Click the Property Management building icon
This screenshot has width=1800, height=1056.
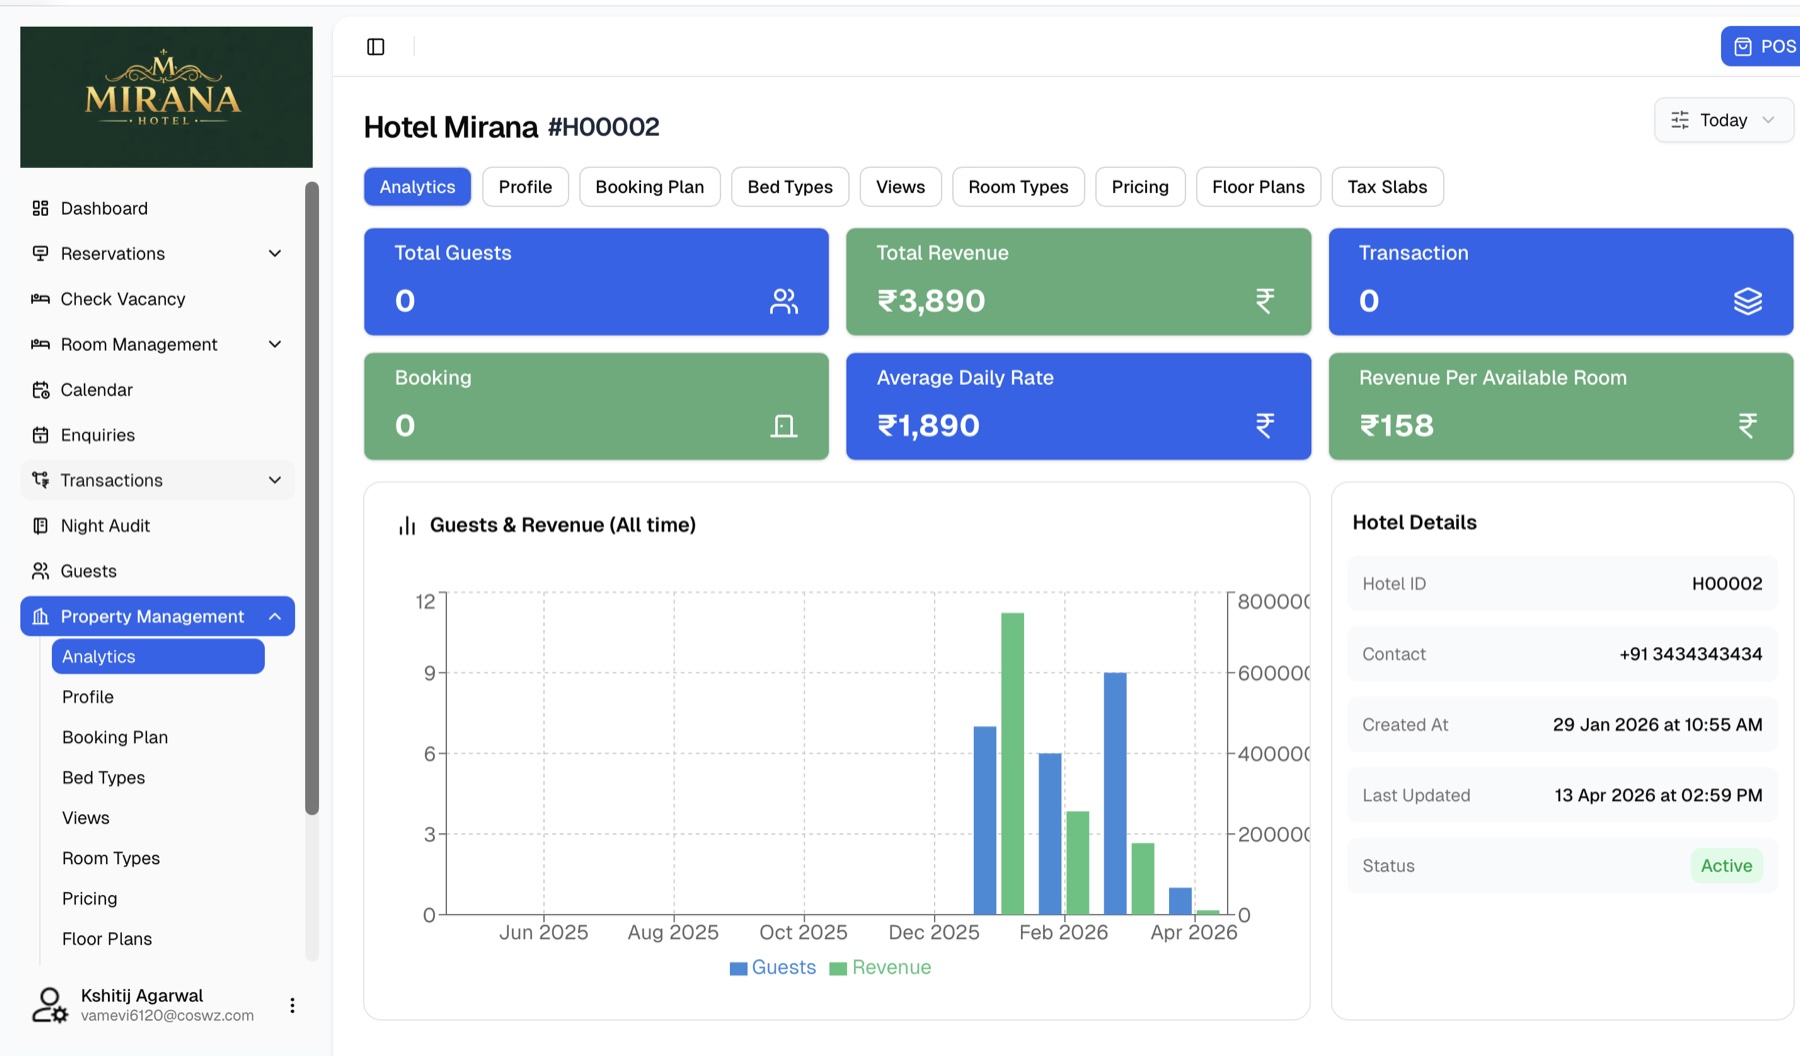[x=40, y=616]
